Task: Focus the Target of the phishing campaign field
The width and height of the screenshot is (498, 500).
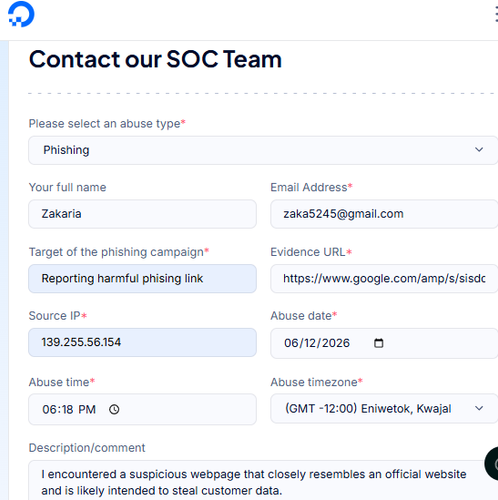Action: (x=142, y=278)
